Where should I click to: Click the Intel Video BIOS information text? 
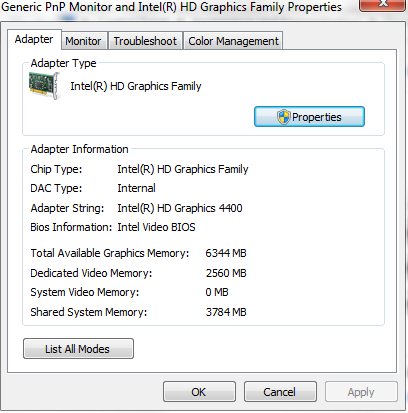click(156, 227)
